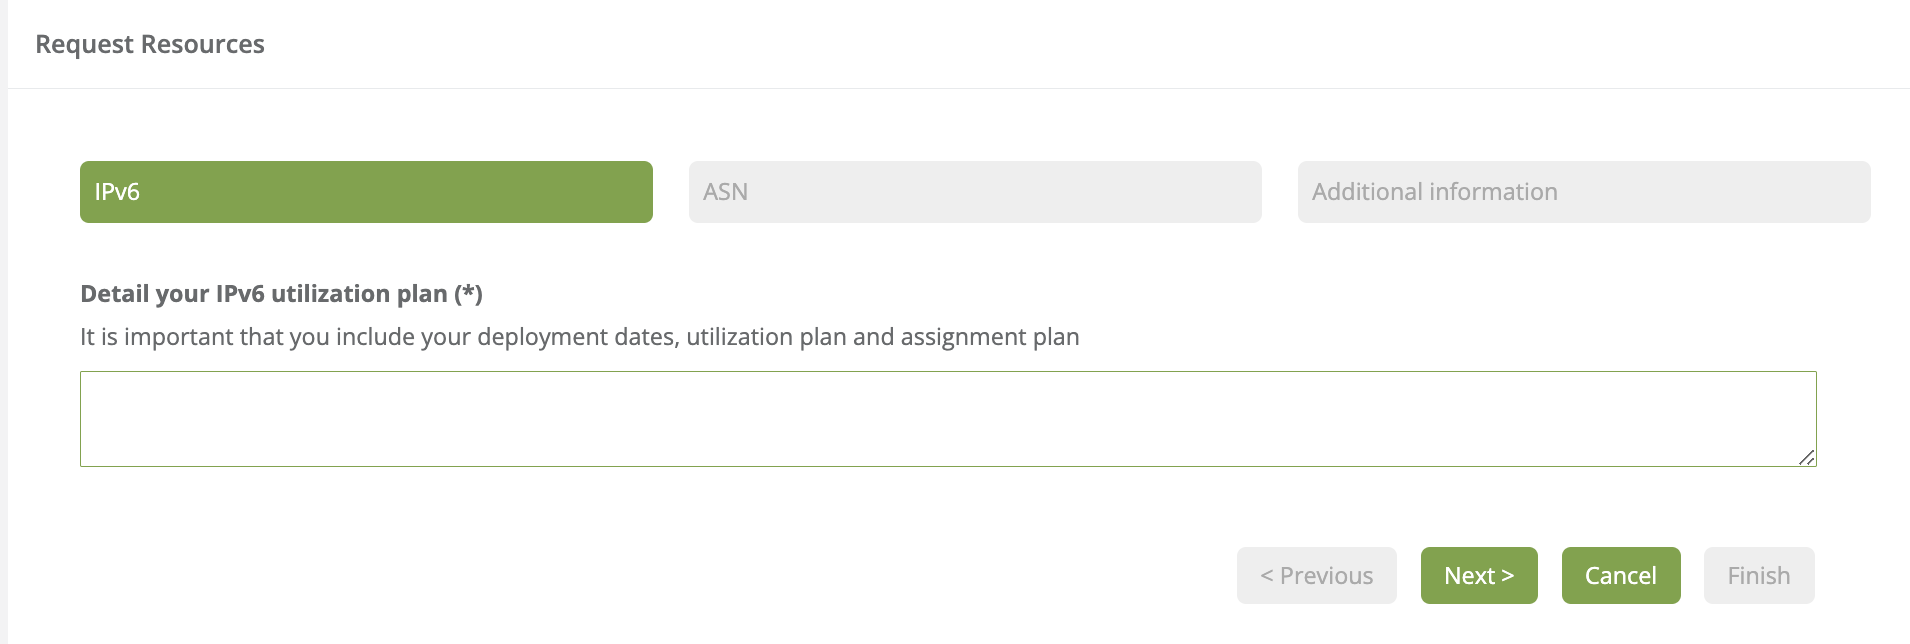Cancel the resource request

[x=1621, y=576]
